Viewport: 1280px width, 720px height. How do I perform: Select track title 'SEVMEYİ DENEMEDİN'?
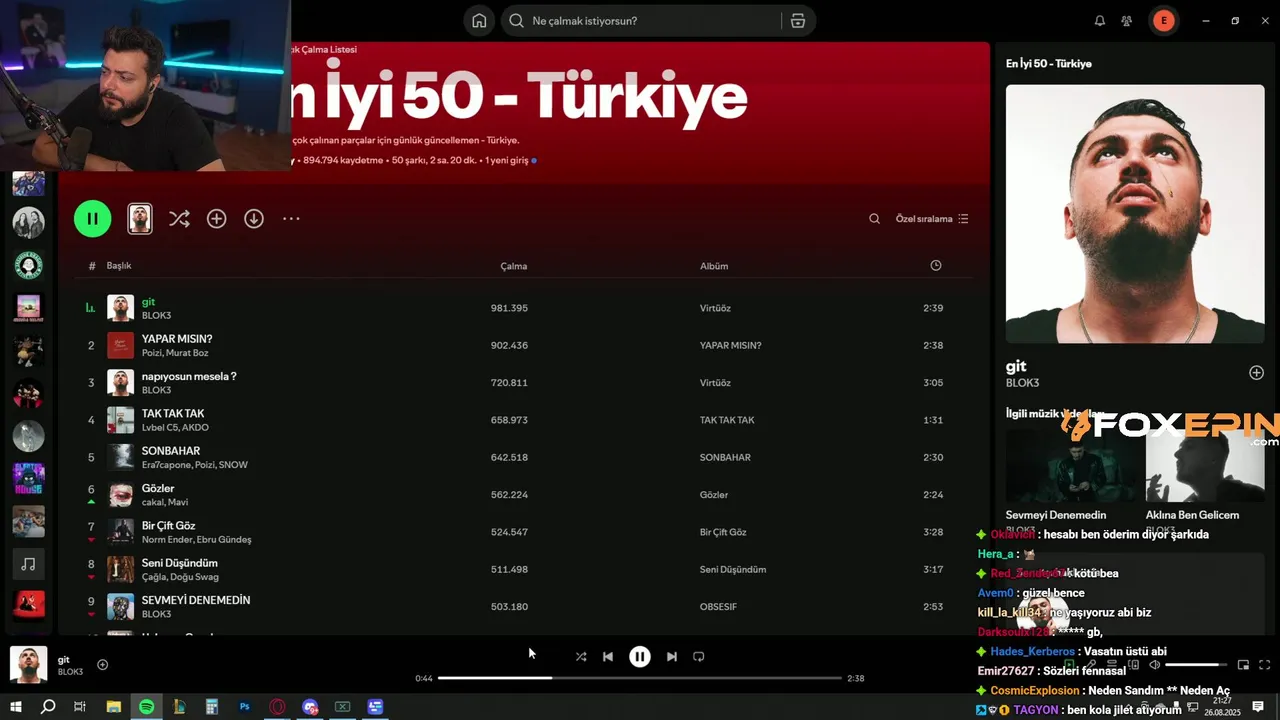click(196, 600)
